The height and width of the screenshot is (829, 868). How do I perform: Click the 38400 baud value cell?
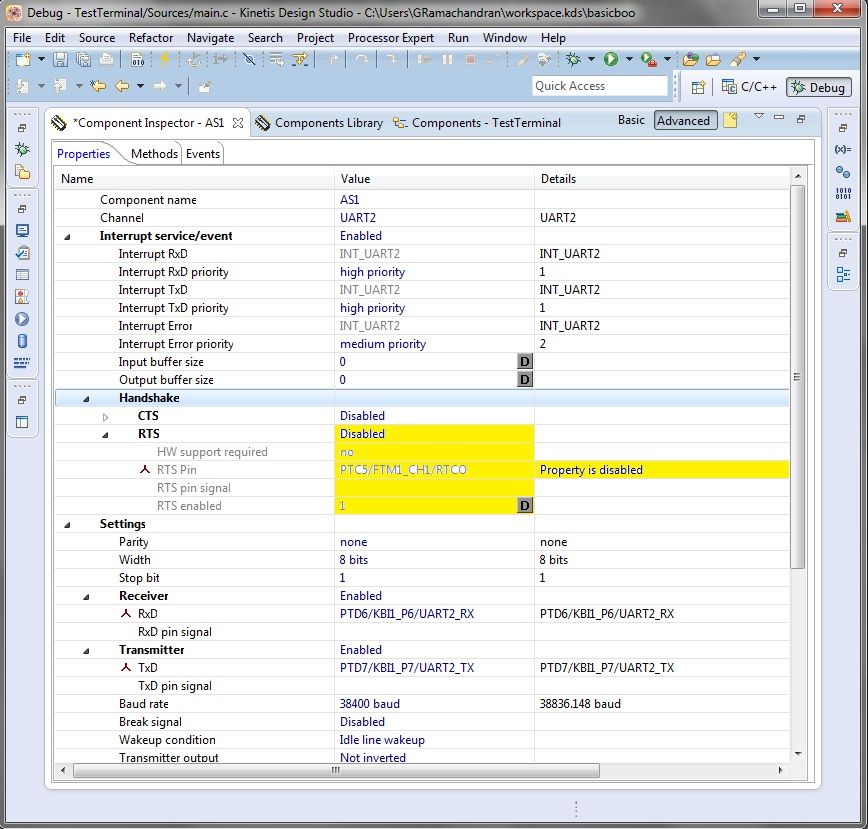click(x=434, y=703)
